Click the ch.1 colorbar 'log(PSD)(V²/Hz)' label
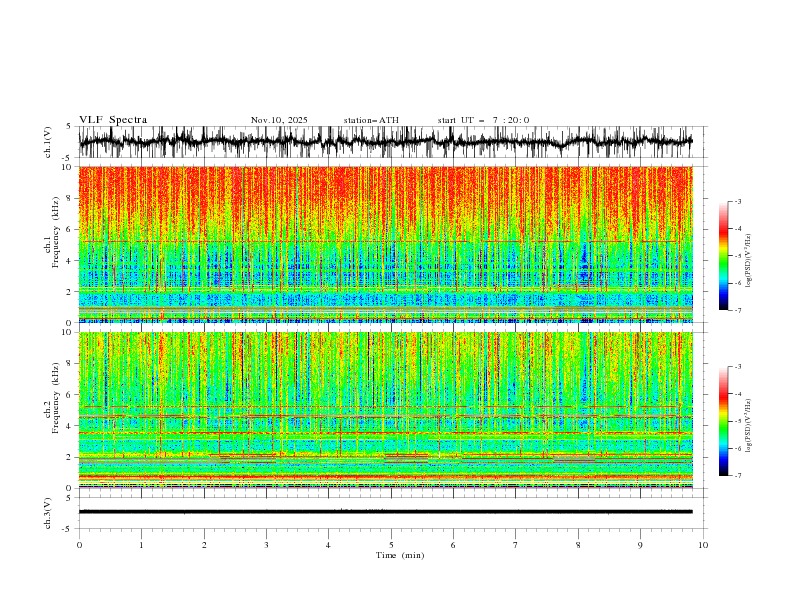The image size is (792, 612). (749, 261)
